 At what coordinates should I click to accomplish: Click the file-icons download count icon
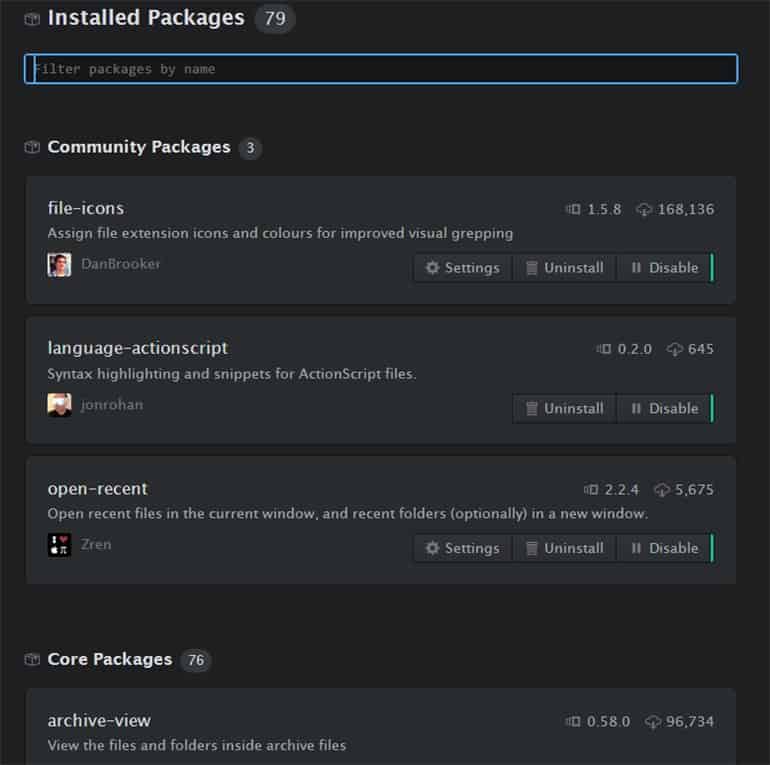[644, 210]
